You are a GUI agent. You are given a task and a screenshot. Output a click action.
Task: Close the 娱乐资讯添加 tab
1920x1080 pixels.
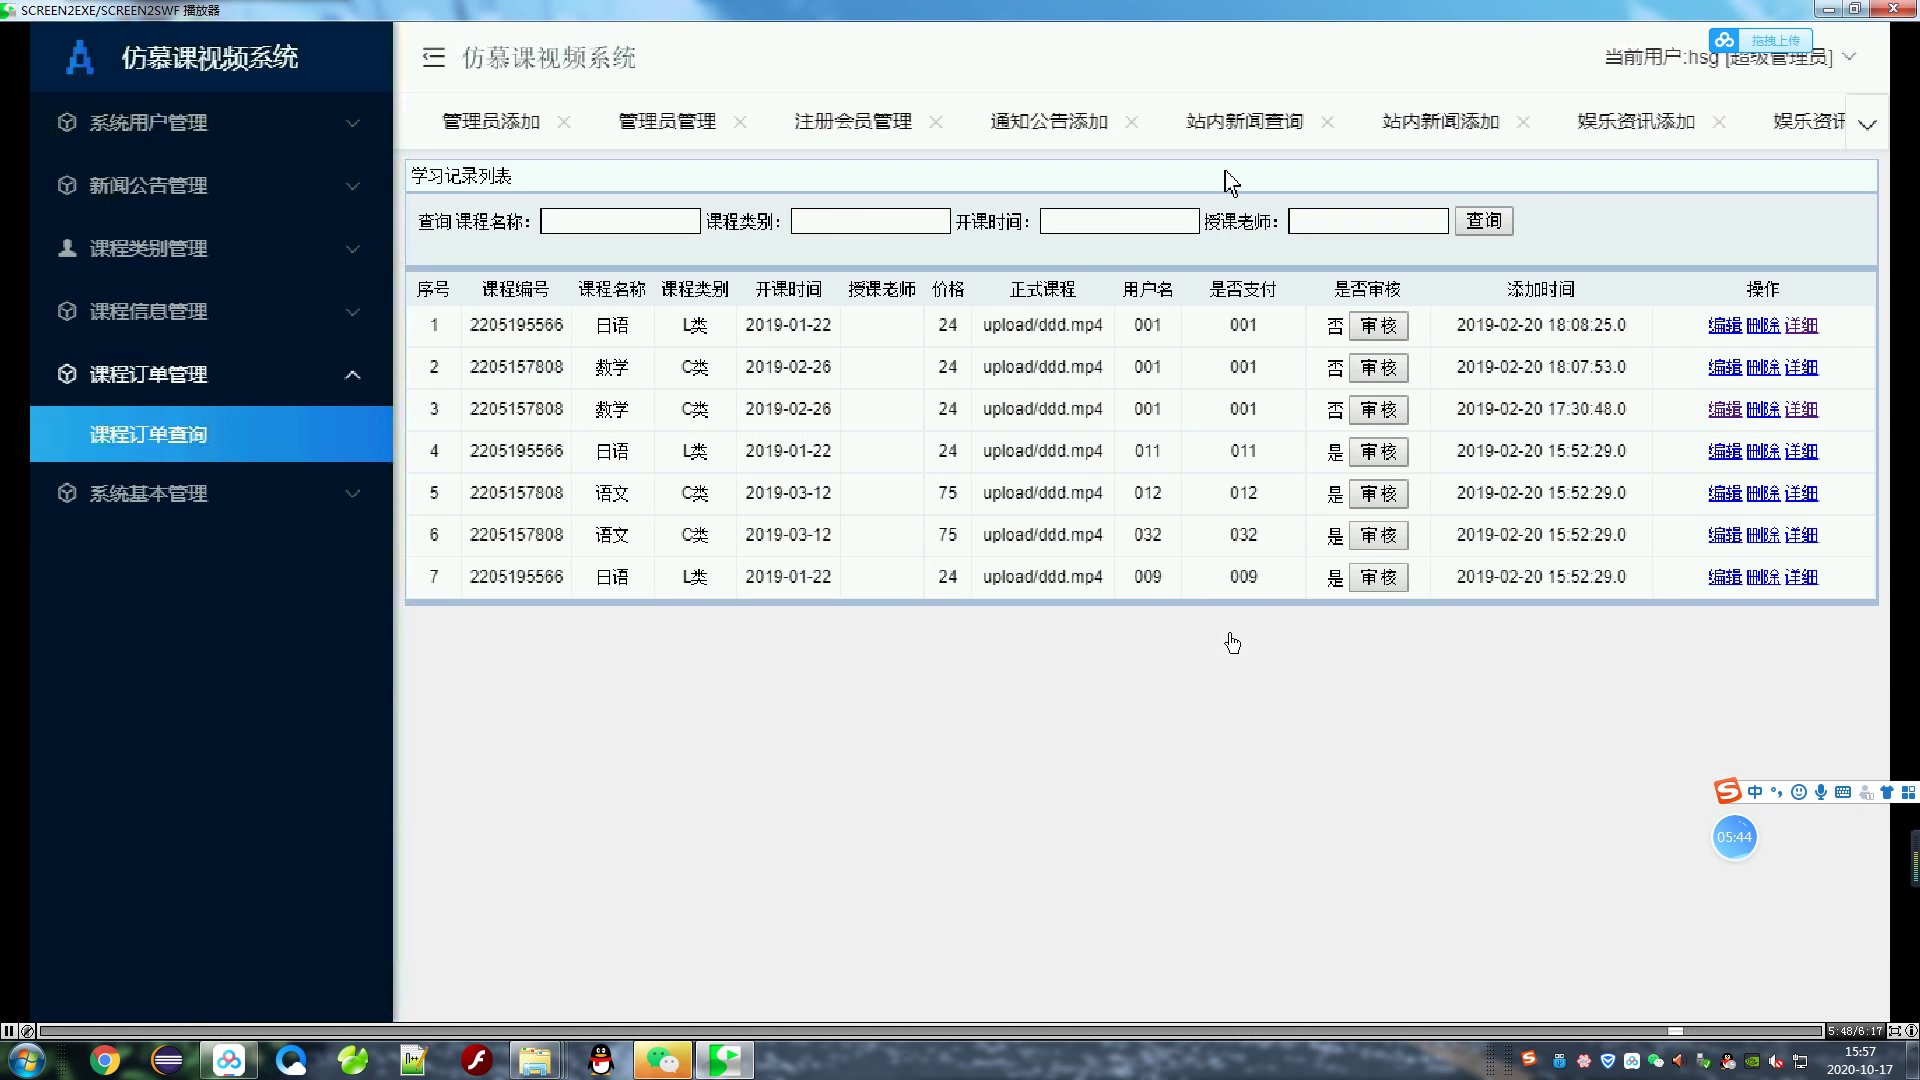[x=1719, y=122]
